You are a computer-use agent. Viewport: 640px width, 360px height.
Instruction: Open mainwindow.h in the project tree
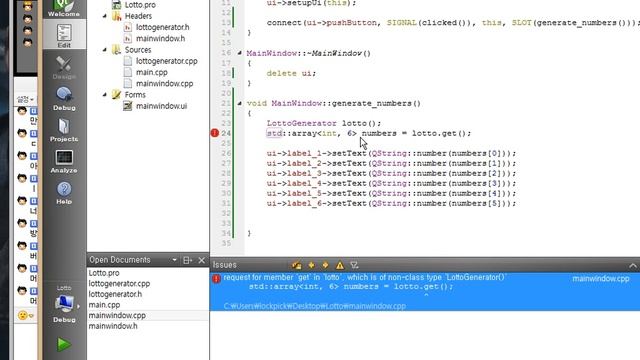(x=160, y=38)
